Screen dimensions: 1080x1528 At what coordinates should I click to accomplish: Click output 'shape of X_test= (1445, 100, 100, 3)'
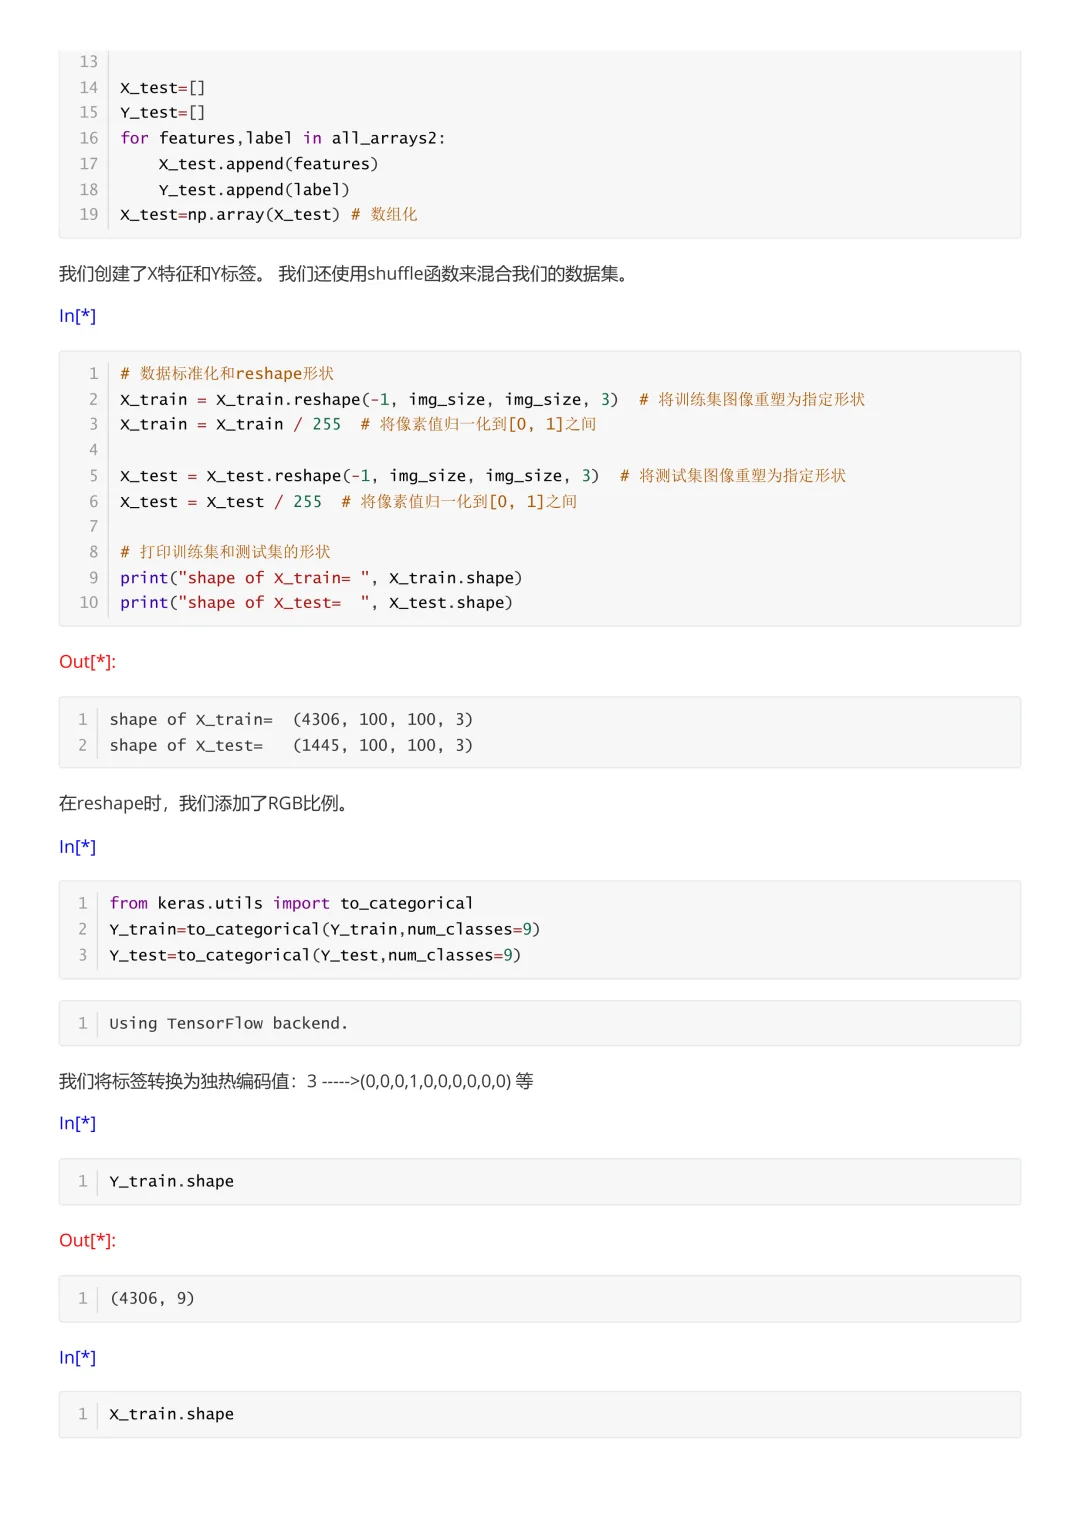[x=291, y=746]
